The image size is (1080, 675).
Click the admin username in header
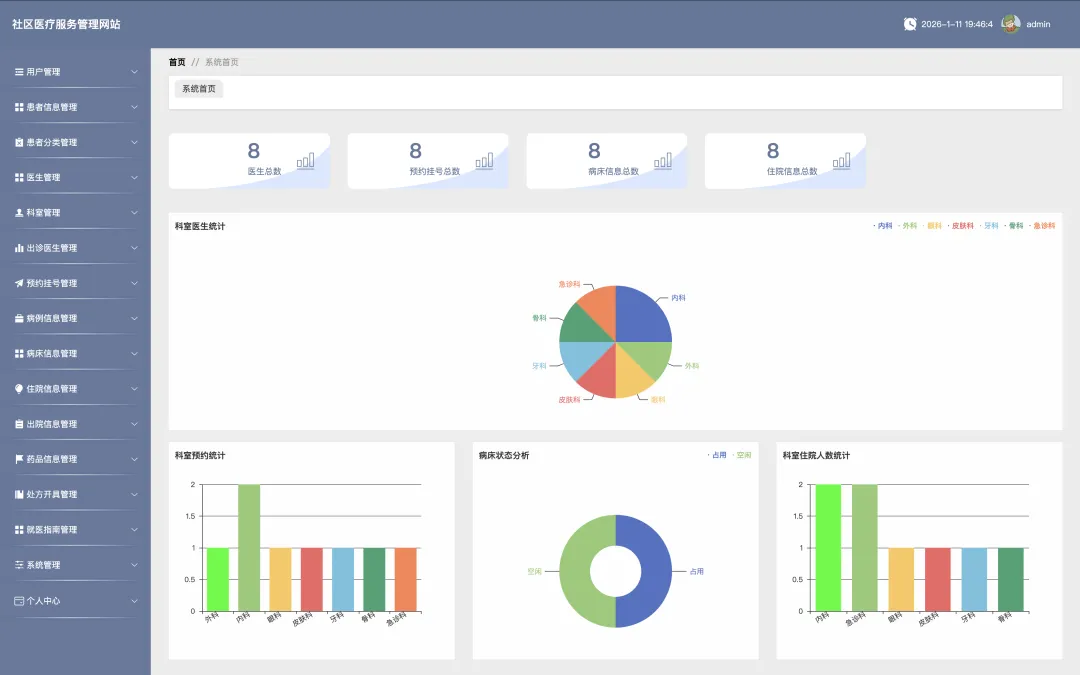tap(1038, 24)
